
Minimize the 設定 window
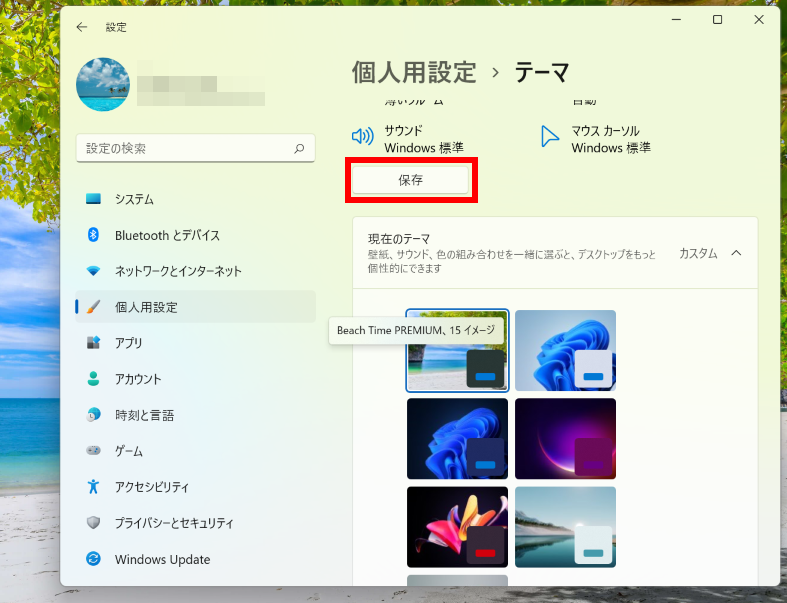pos(677,20)
